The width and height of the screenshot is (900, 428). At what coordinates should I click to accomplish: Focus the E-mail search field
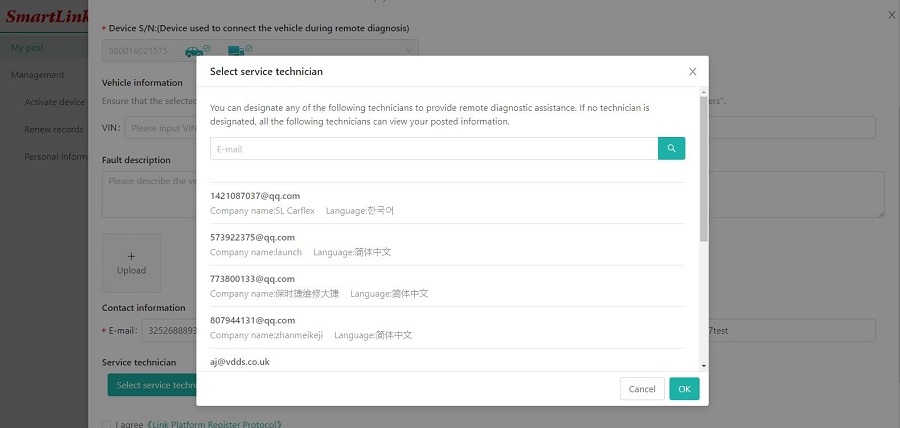433,149
